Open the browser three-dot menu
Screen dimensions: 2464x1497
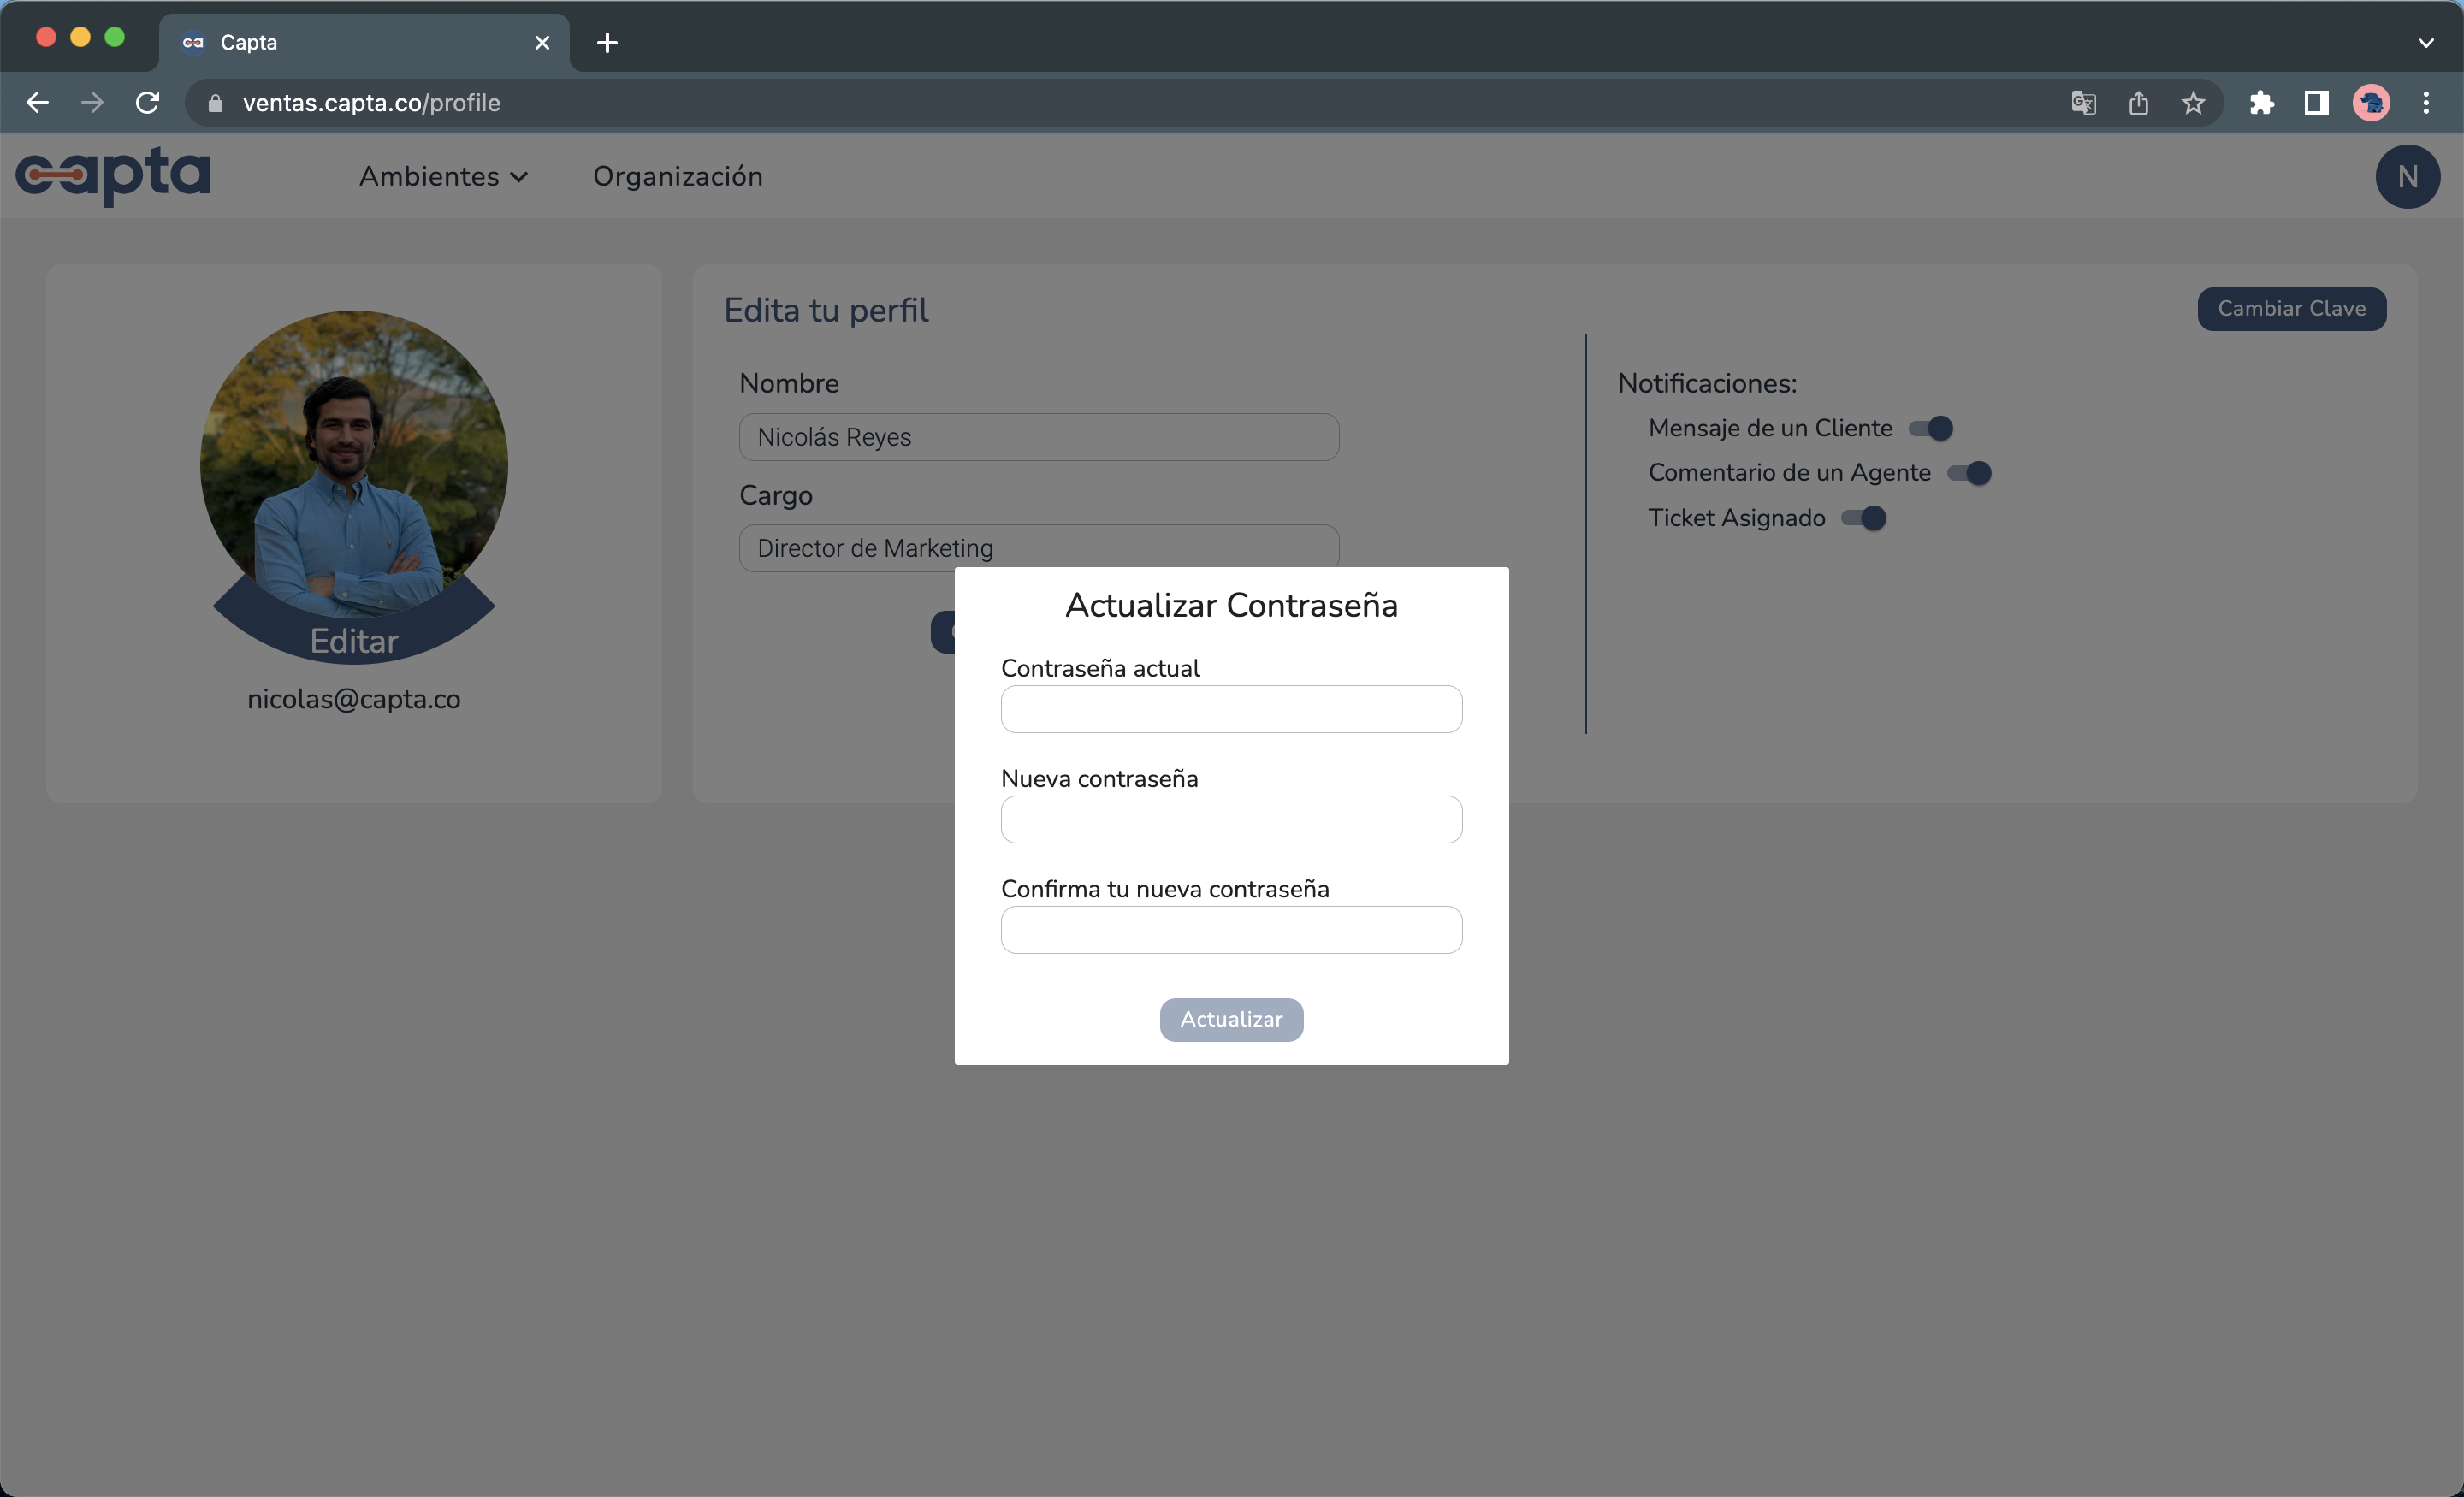pos(2426,103)
